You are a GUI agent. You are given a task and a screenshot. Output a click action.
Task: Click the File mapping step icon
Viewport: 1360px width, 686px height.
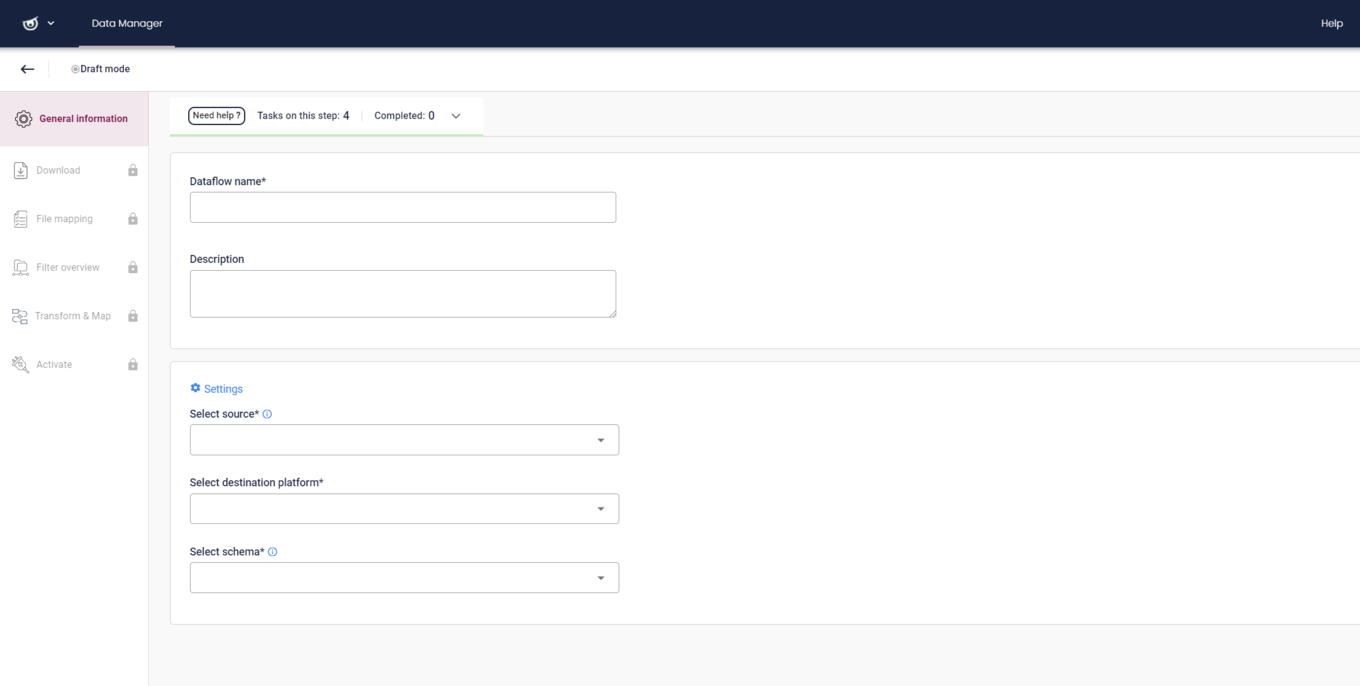click(x=20, y=219)
